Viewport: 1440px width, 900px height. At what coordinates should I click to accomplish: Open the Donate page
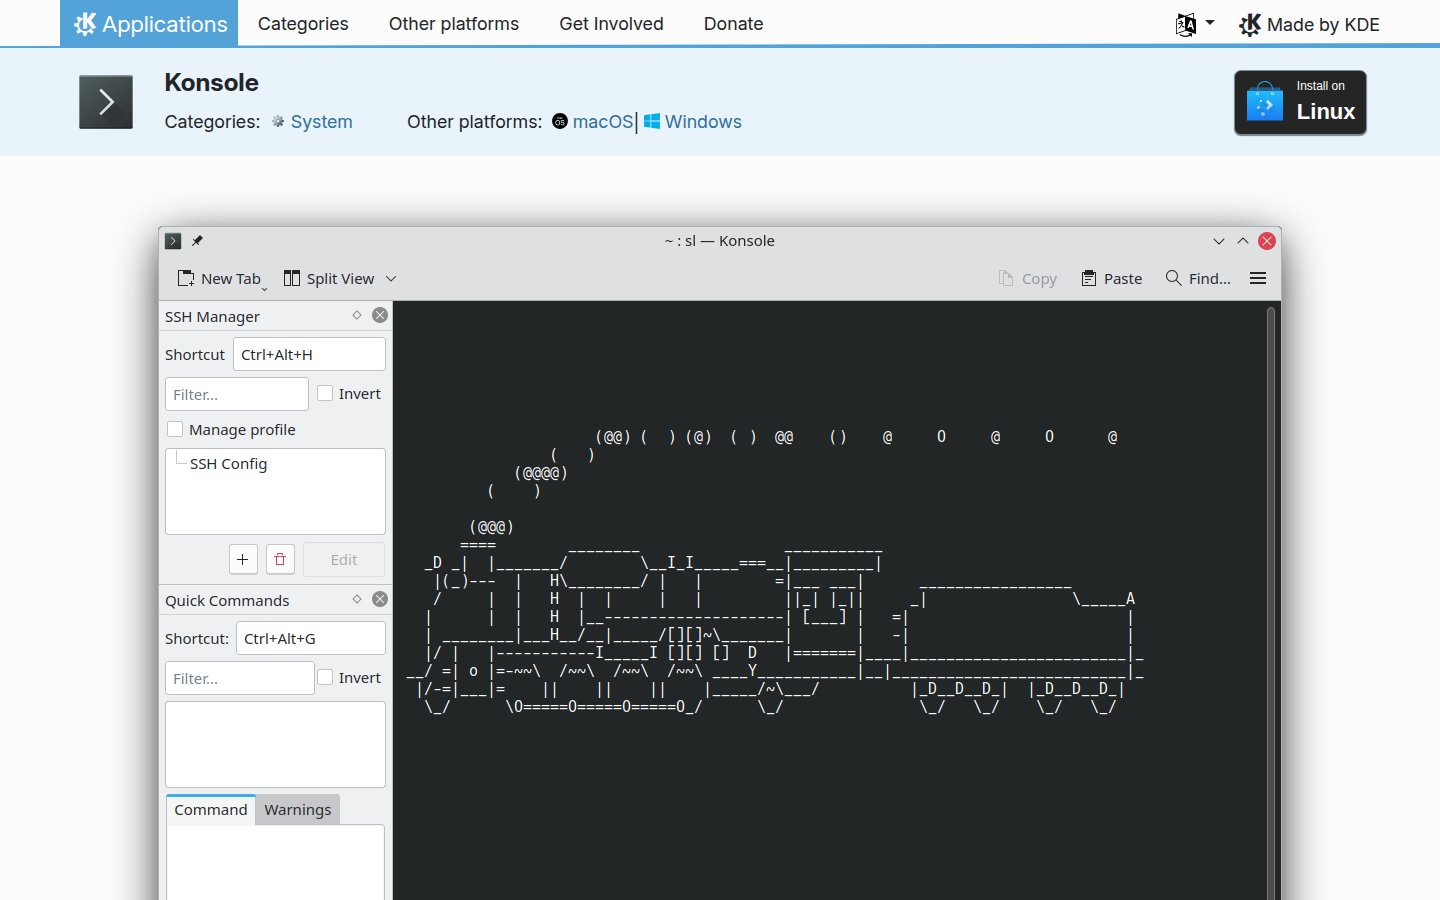(733, 23)
